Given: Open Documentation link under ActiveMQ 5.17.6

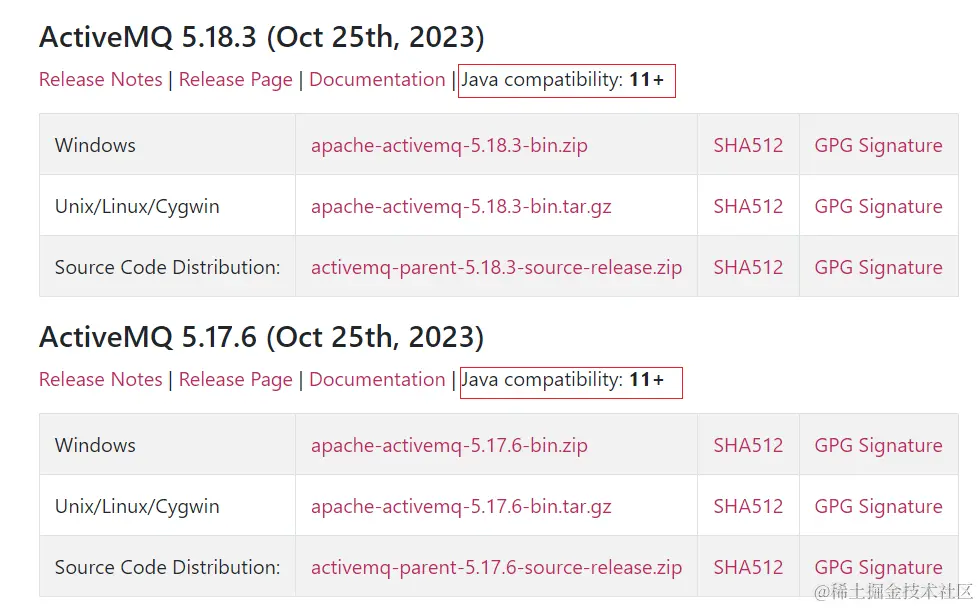Looking at the screenshot, I should (x=377, y=380).
